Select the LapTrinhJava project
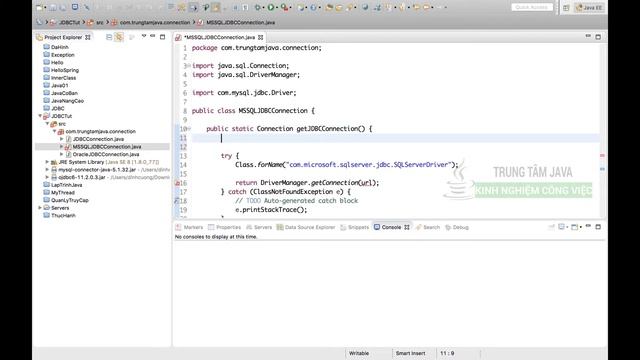The height and width of the screenshot is (360, 640). tap(67, 185)
